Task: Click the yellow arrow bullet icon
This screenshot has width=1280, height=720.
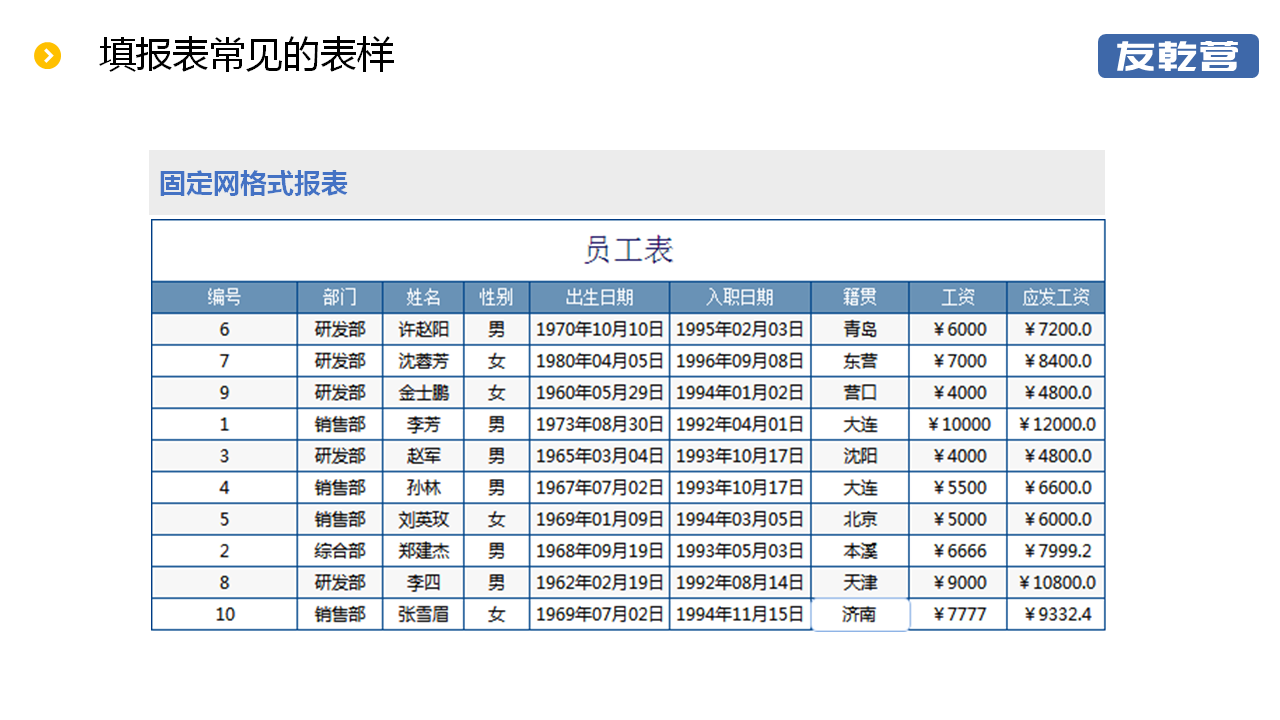Action: [48, 56]
